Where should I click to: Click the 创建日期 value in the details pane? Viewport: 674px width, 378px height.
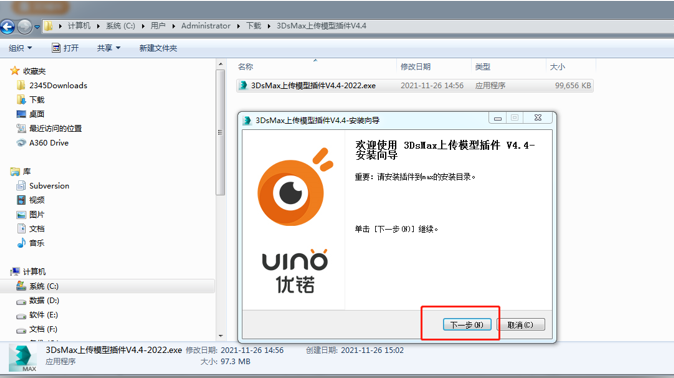372,350
